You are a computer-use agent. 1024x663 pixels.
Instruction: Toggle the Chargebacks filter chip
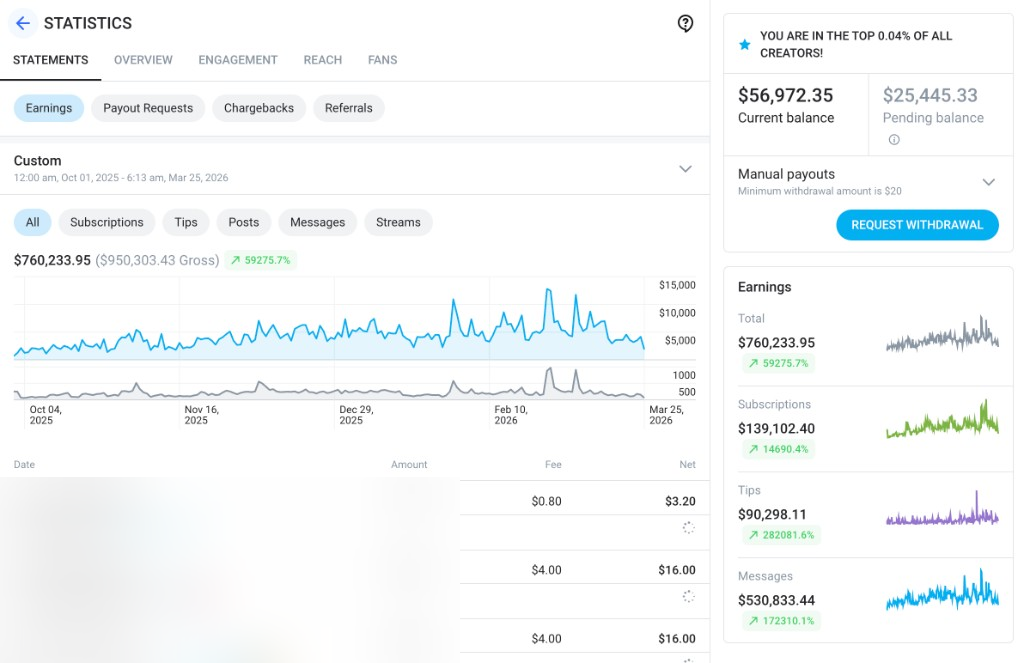coord(258,108)
